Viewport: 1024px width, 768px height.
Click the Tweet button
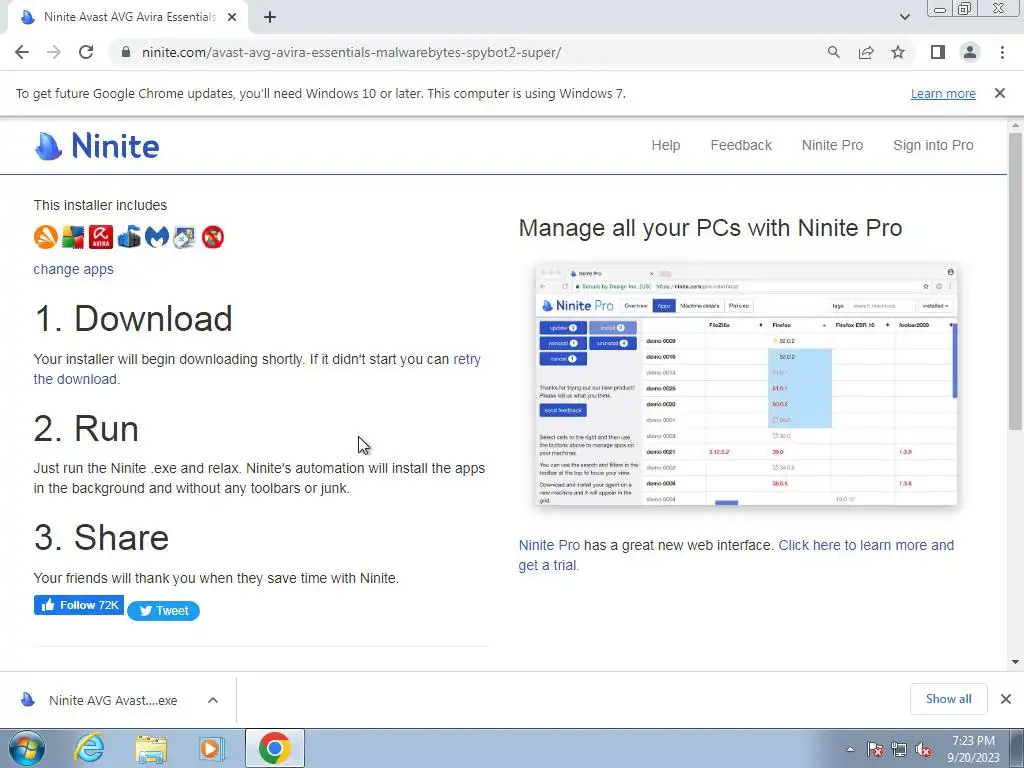tap(163, 611)
